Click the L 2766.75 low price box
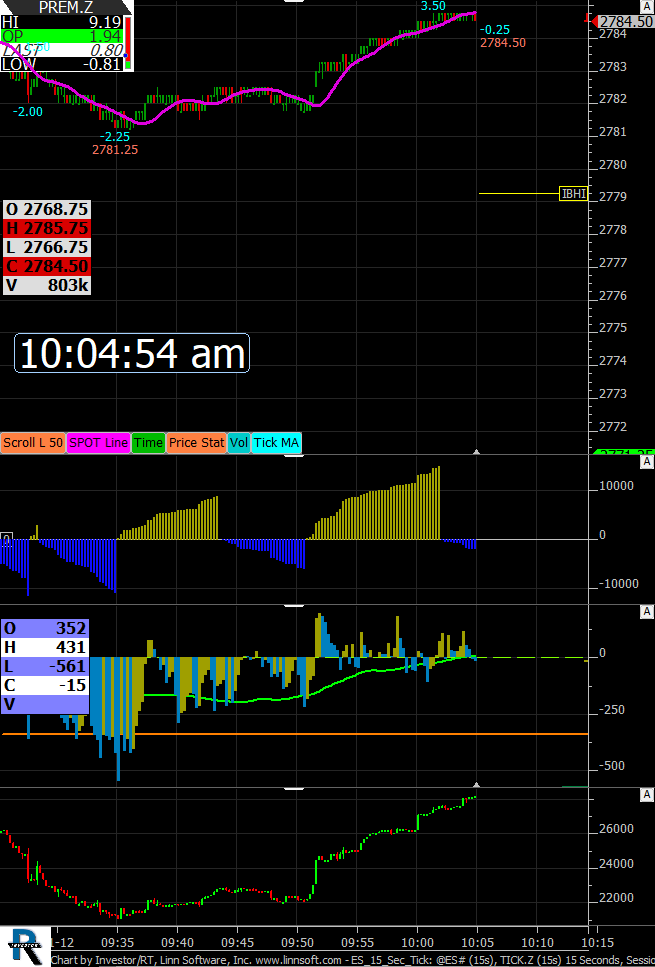Viewport: 655px width, 967px height. [47, 247]
